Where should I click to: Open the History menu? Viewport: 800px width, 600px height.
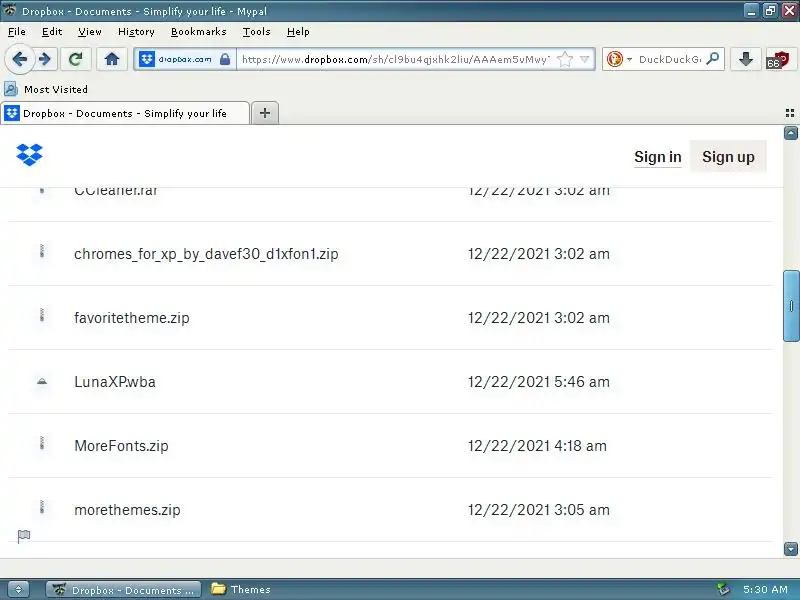pyautogui.click(x=136, y=32)
